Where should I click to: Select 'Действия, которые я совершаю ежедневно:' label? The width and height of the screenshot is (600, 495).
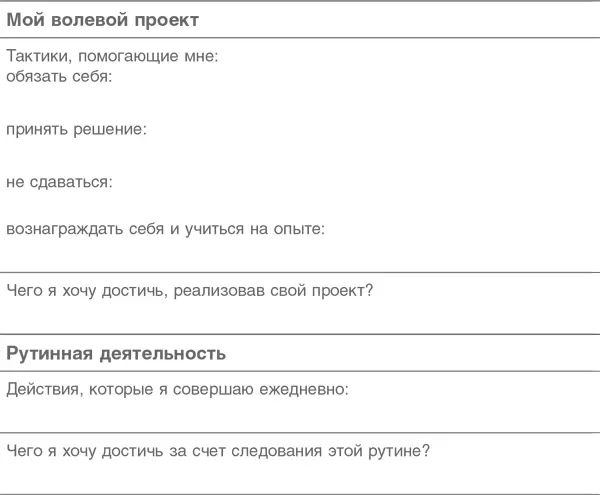click(x=177, y=390)
